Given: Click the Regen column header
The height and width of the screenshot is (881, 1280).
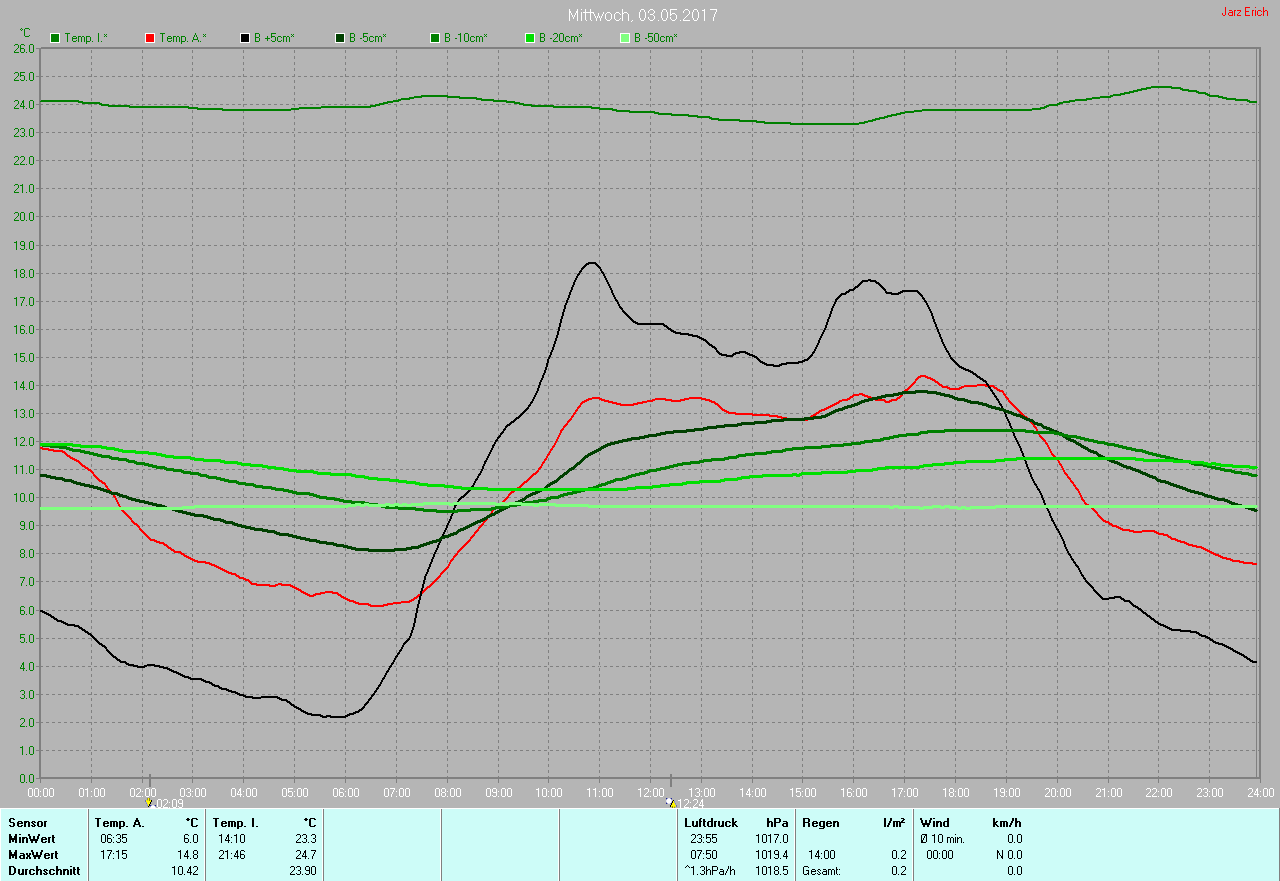Looking at the screenshot, I should [x=819, y=823].
